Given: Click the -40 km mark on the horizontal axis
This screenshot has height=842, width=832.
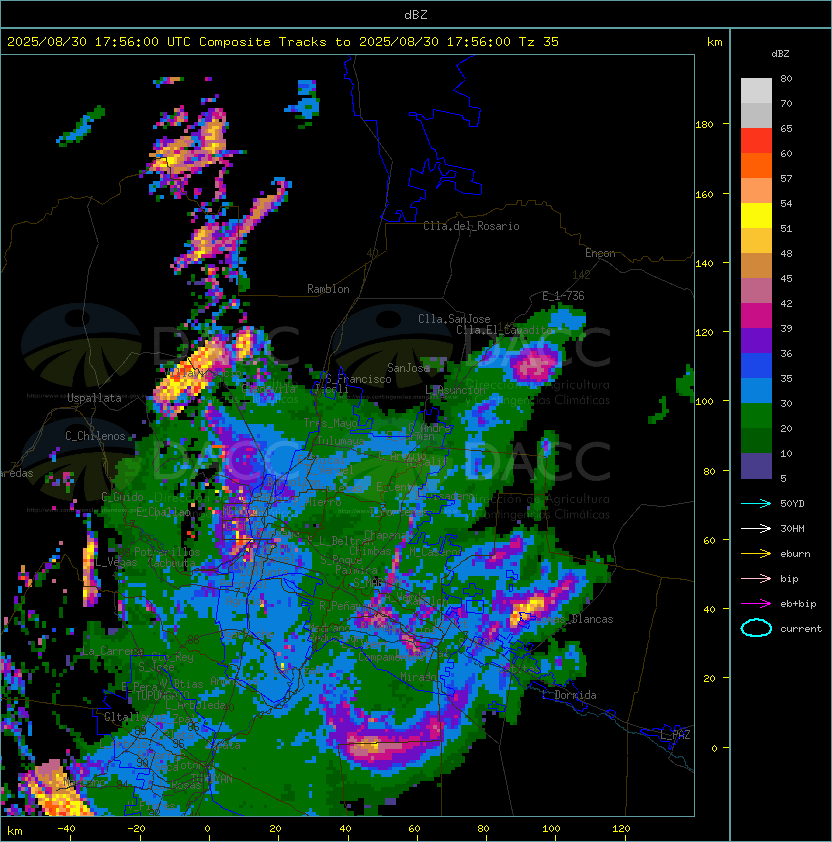Looking at the screenshot, I should 66,829.
